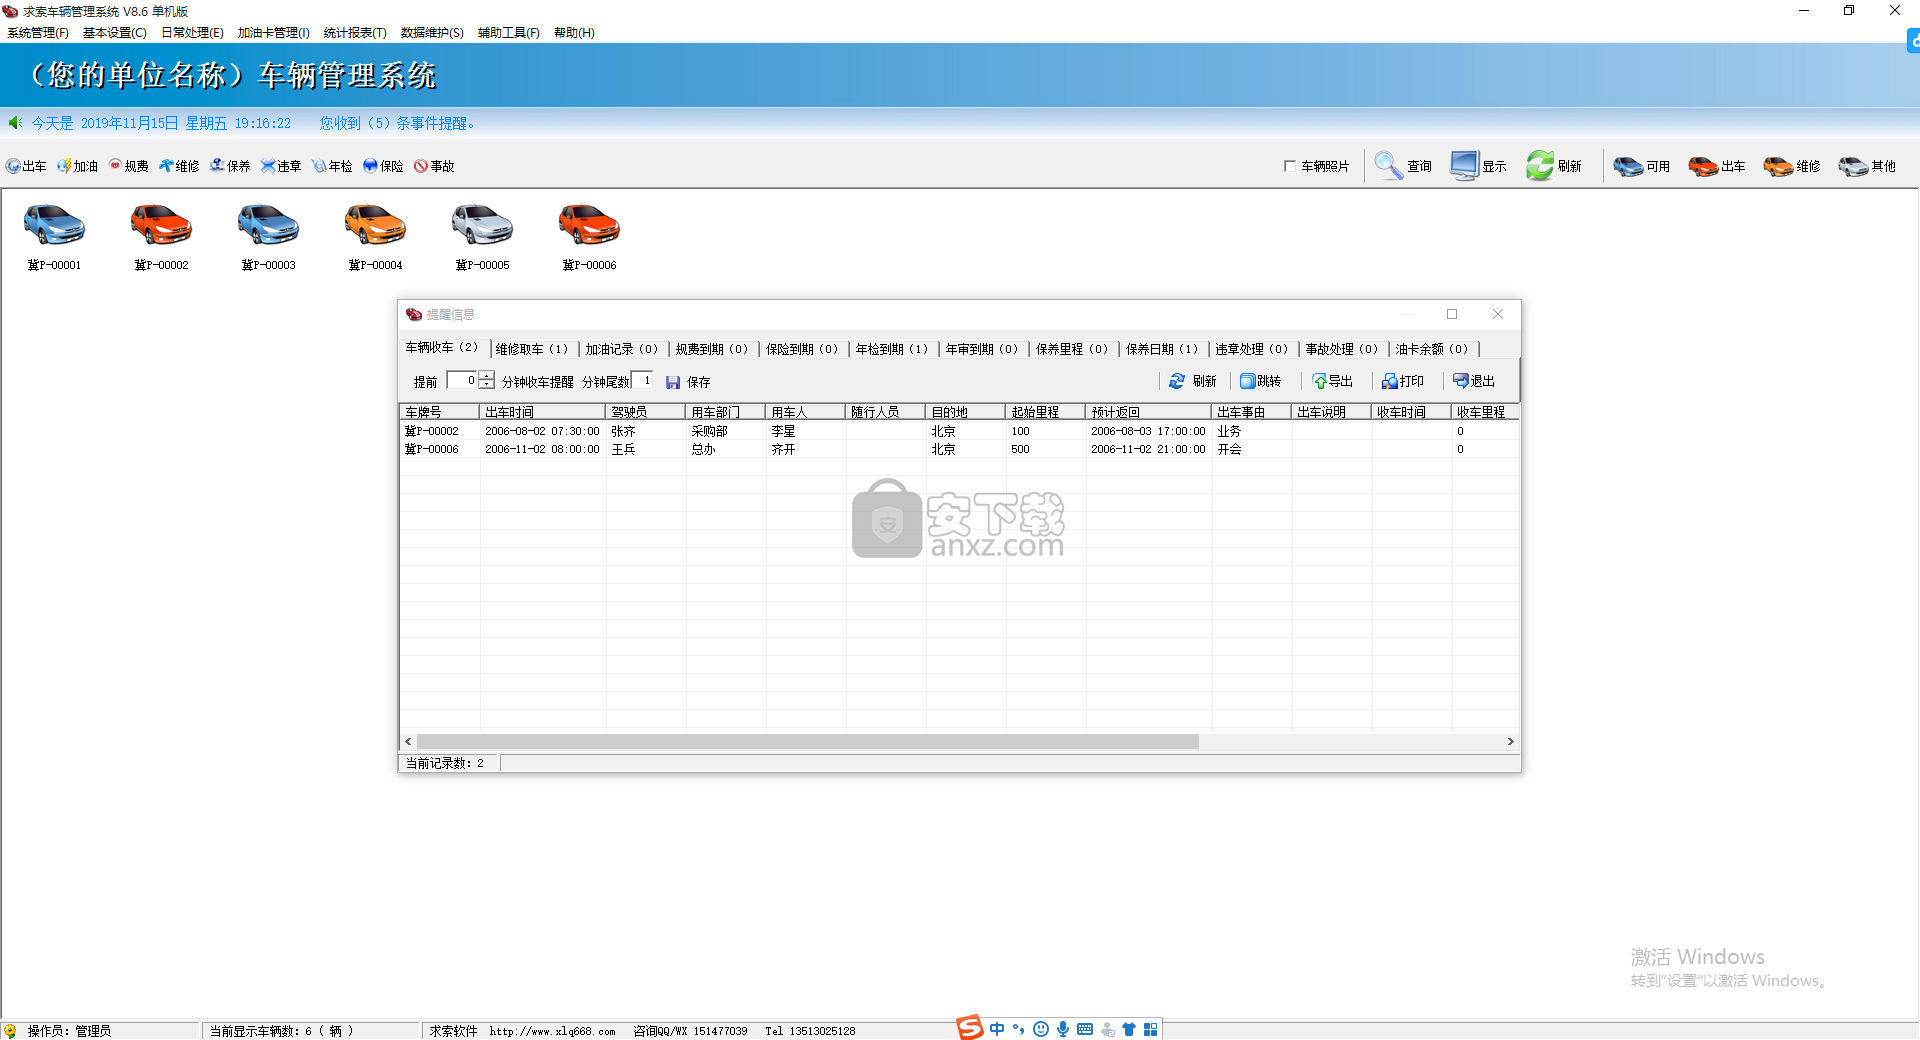Switch to the 保养里程 (0) tab
This screenshot has width=1920, height=1040.
[1072, 349]
